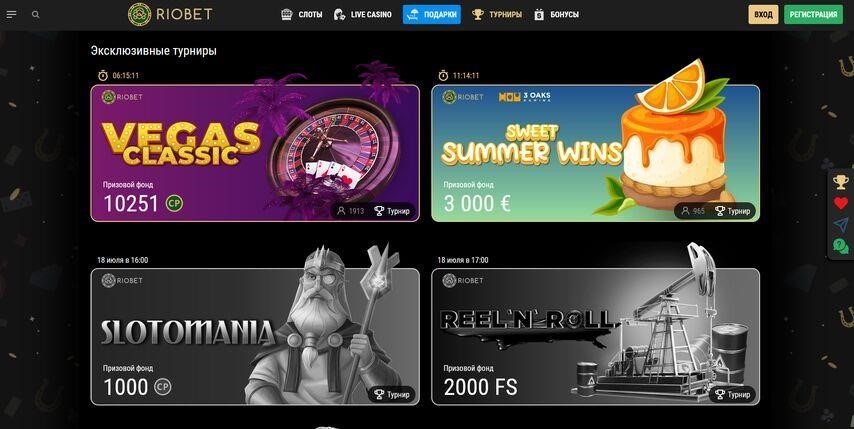Open Sweet Summer Wins tournament banner

click(595, 153)
